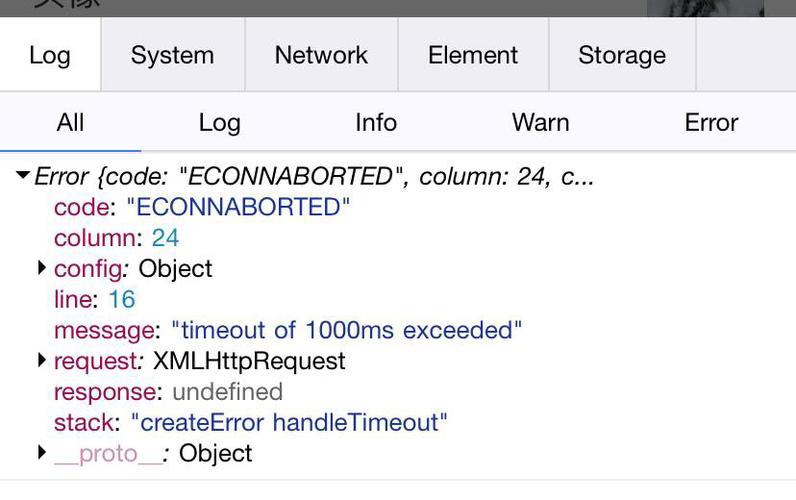The height and width of the screenshot is (500, 796).
Task: Click the response undefined property
Action: [169, 392]
